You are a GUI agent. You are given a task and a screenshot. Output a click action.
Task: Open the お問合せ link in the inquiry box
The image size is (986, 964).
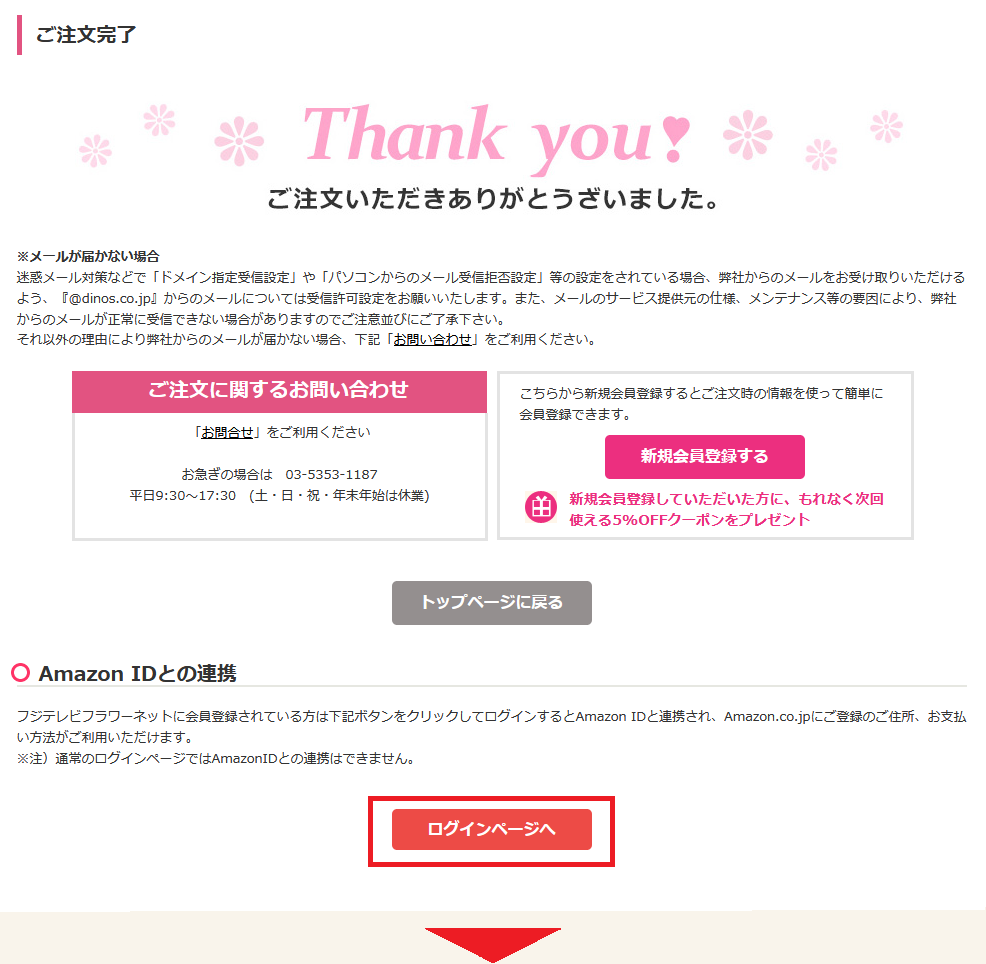pos(227,433)
